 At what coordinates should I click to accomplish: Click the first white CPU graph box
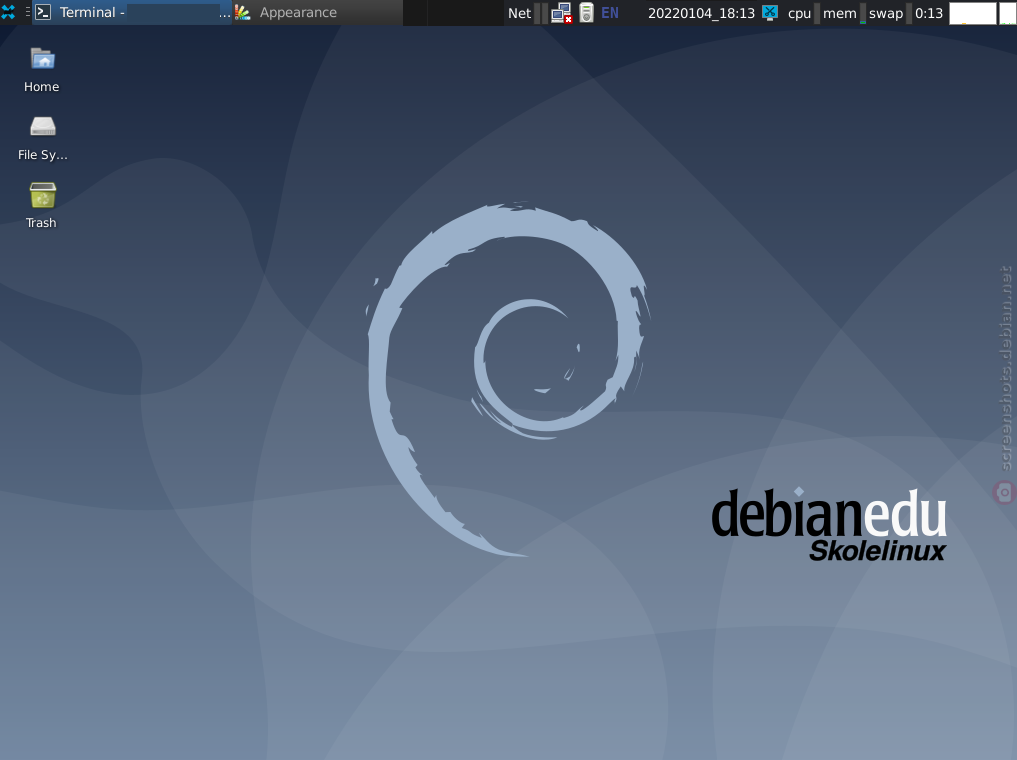(x=972, y=13)
